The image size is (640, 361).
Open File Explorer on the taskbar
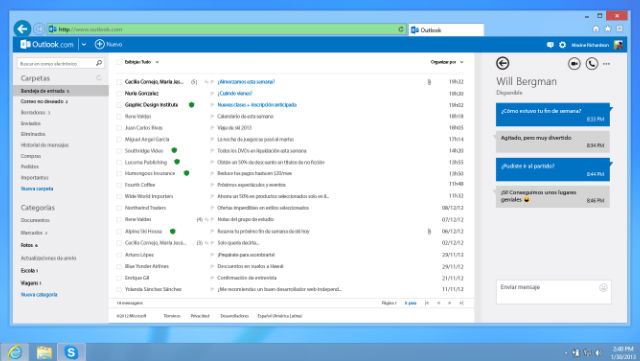44,352
